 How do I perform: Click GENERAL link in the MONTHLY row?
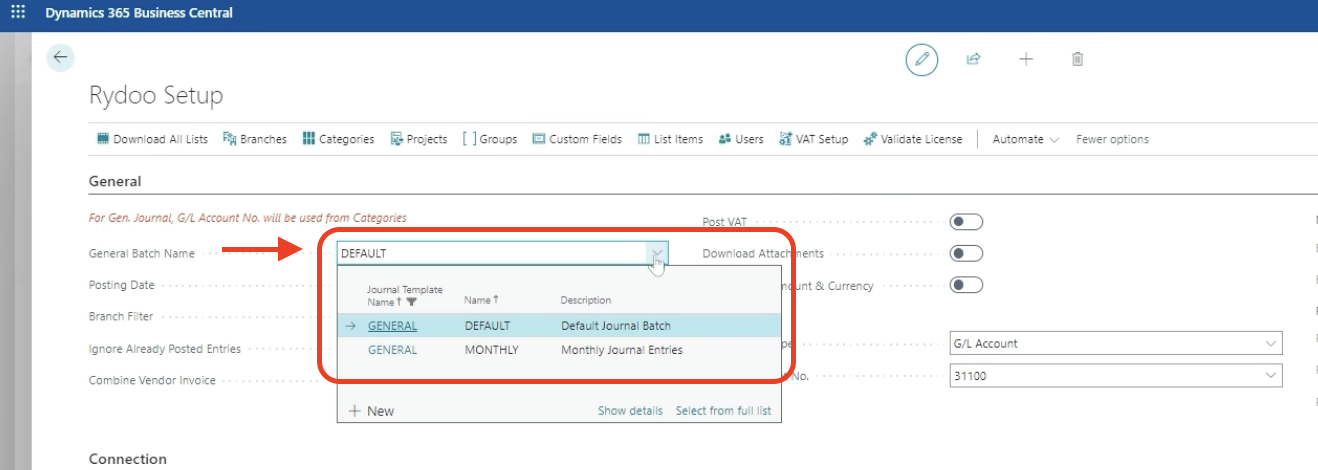[x=392, y=350]
